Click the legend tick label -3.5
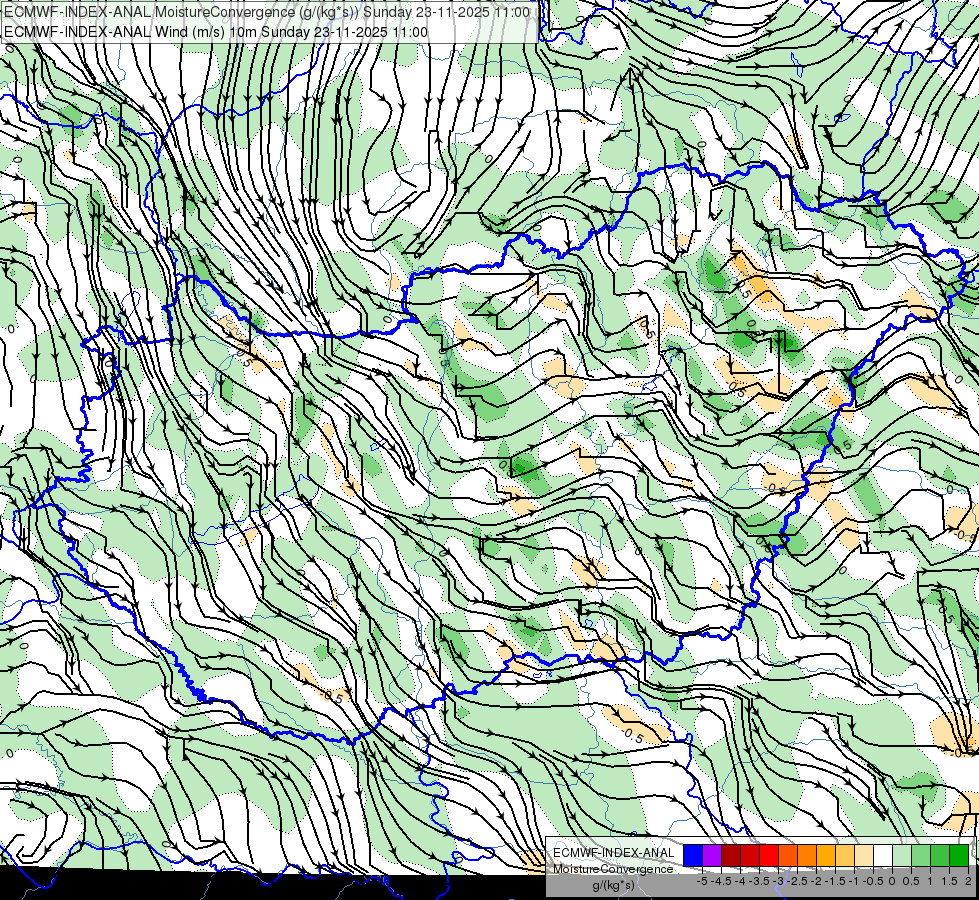Screen dimensions: 979x900 coord(759,881)
